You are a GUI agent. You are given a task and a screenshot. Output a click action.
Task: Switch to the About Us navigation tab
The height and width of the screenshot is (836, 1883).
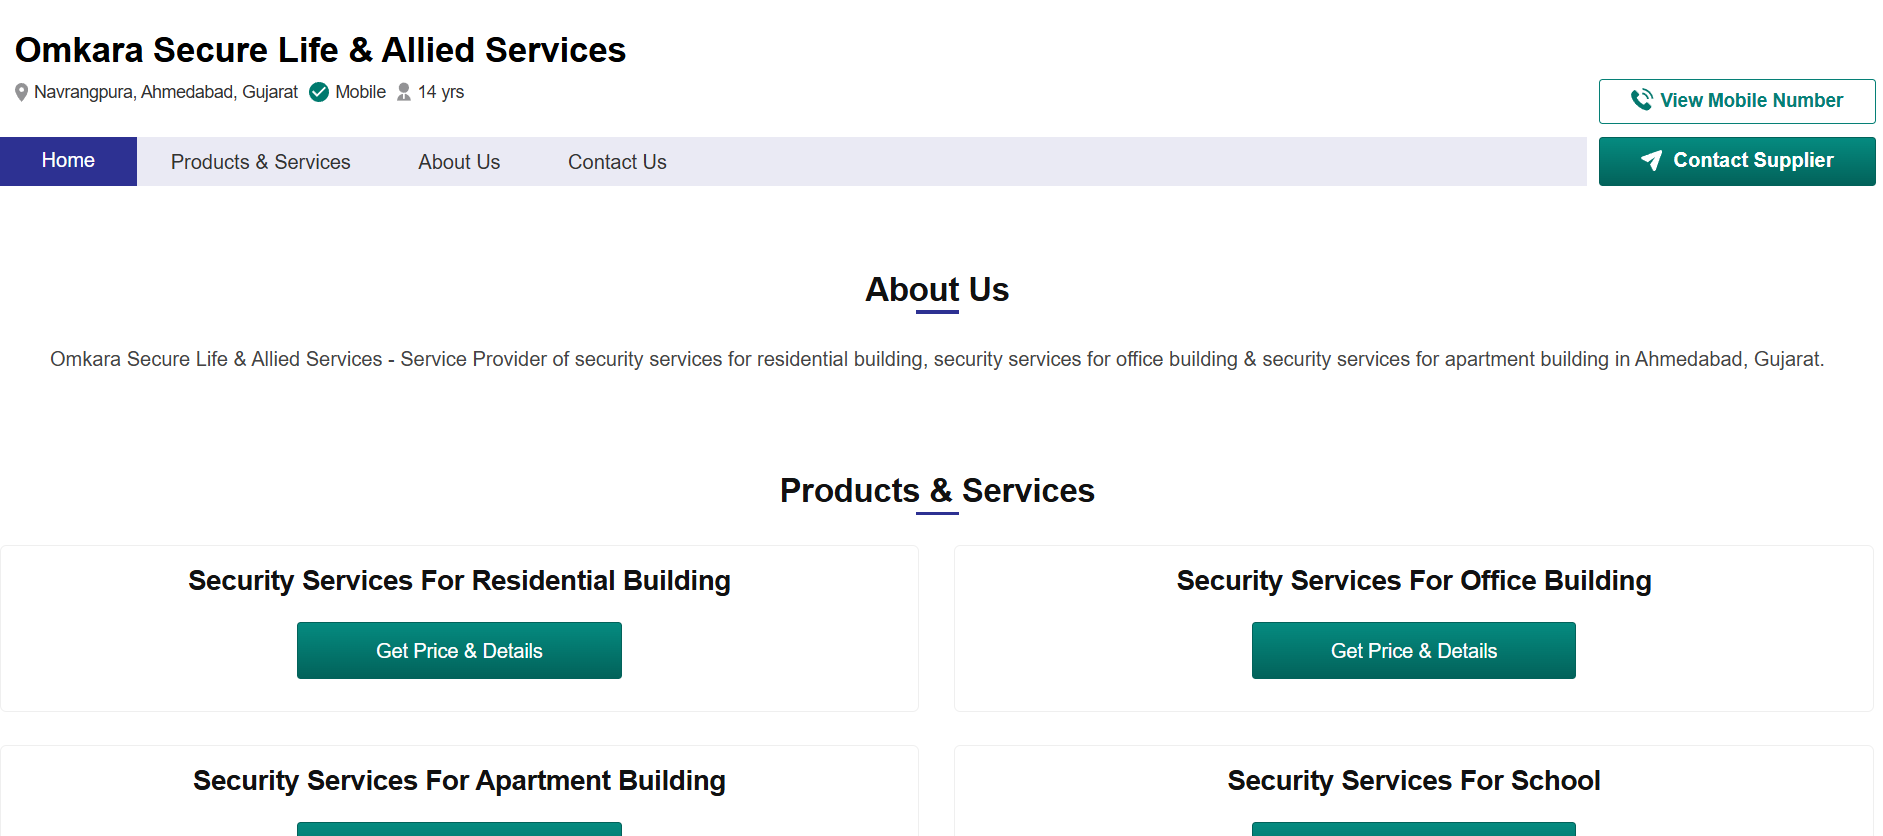tap(458, 161)
